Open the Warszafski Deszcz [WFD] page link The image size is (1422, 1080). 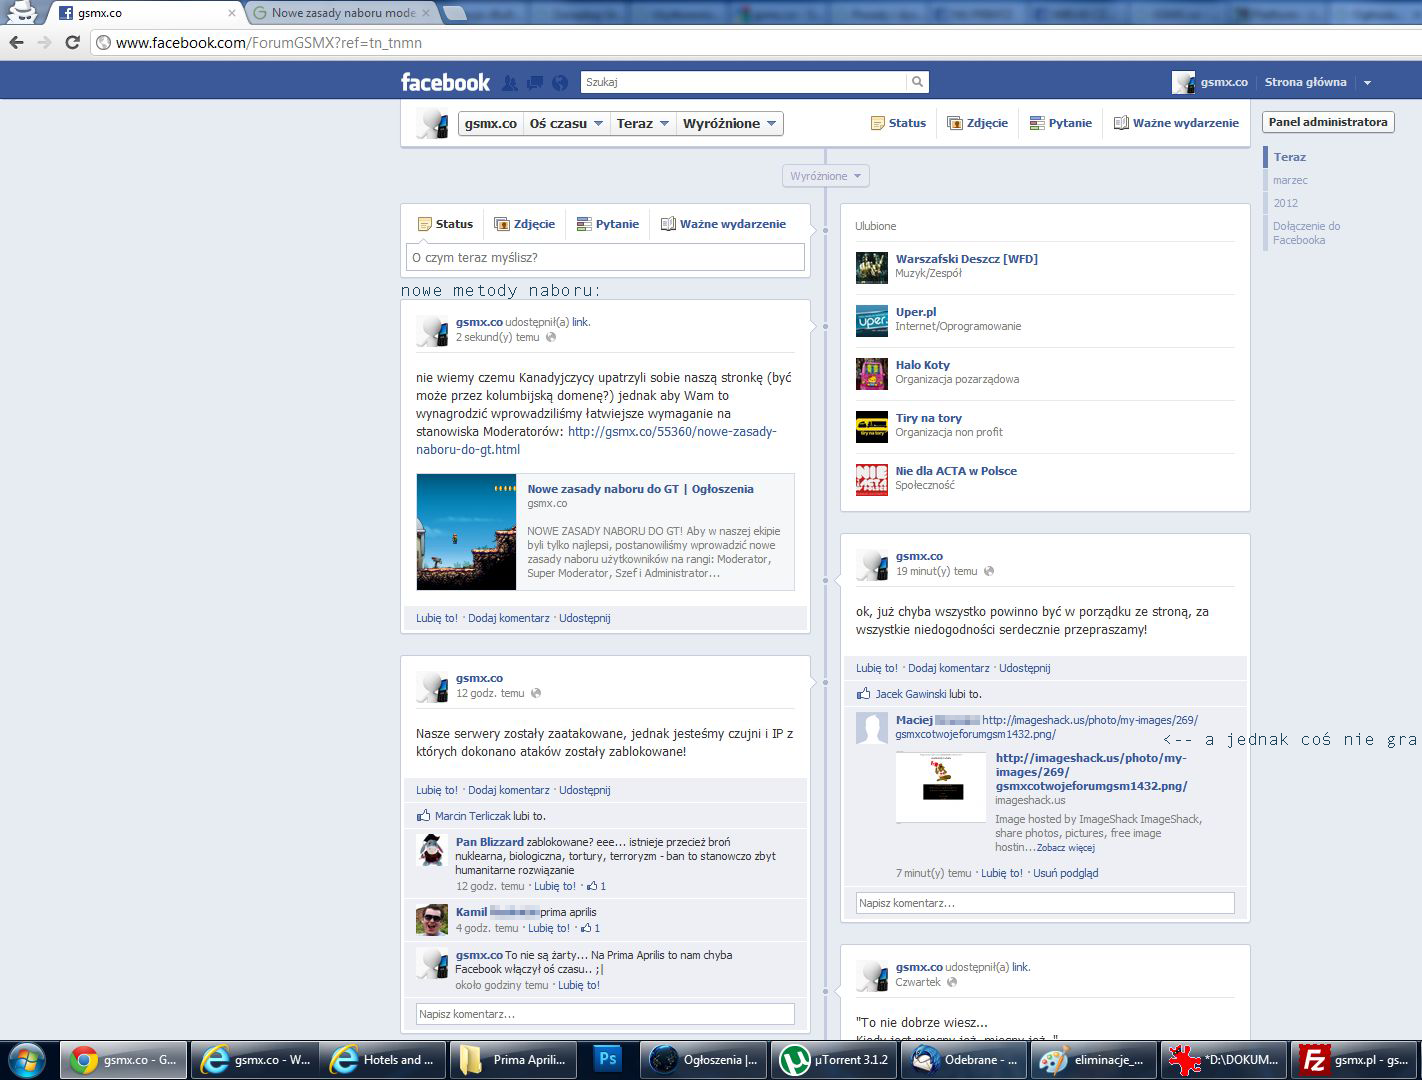[x=966, y=259]
